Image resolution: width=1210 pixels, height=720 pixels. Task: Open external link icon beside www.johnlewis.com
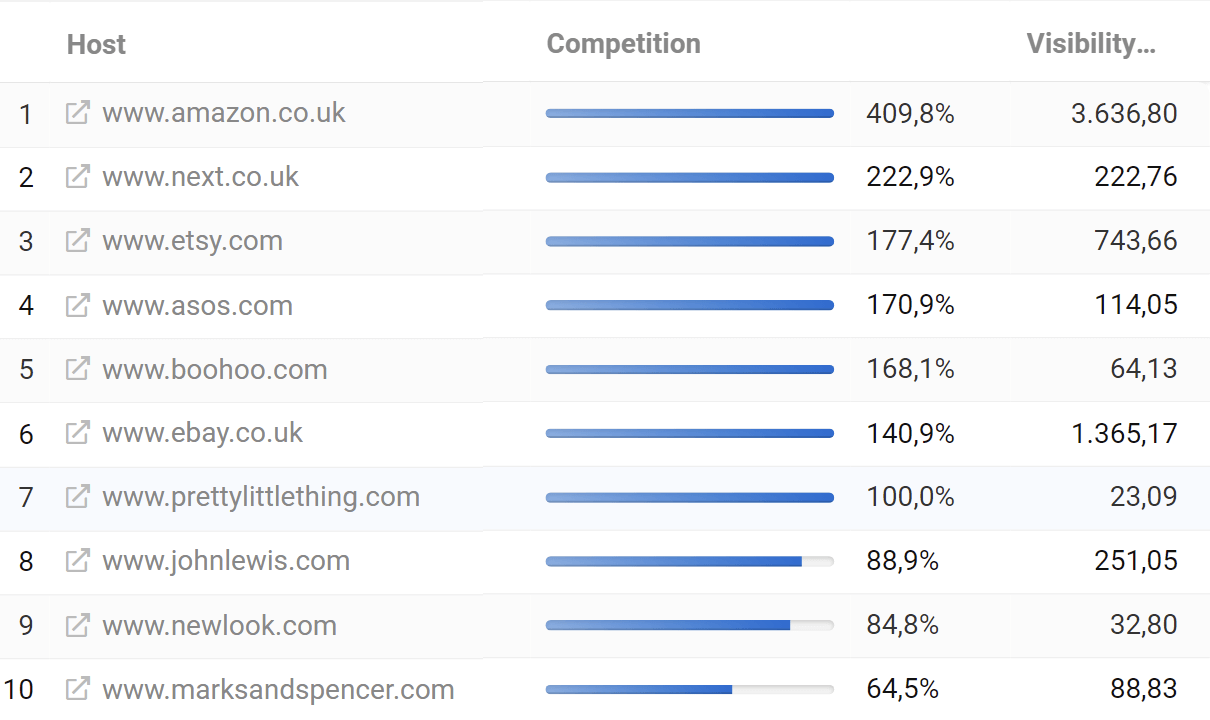click(77, 561)
